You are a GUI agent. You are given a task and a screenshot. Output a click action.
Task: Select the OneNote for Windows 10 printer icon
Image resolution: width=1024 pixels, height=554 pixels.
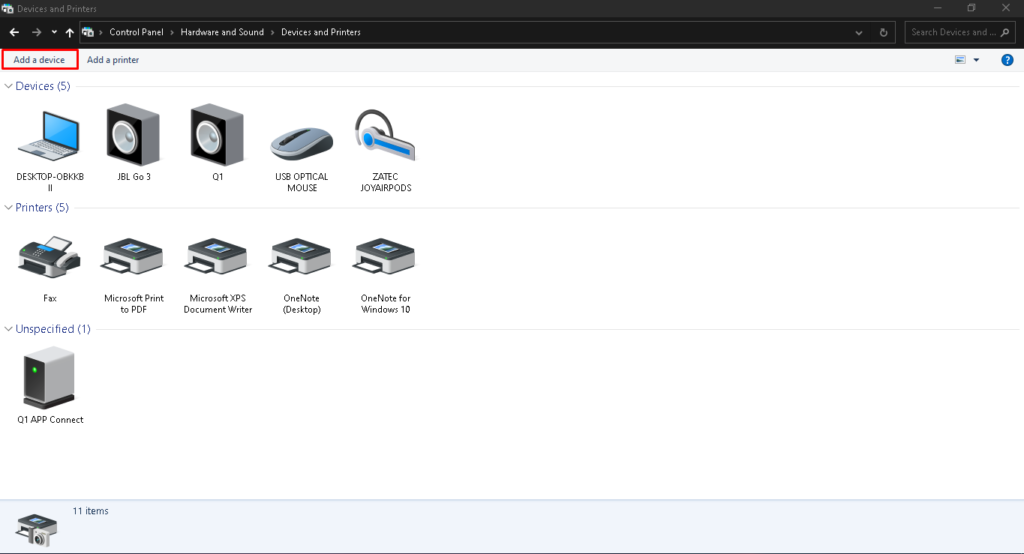385,257
